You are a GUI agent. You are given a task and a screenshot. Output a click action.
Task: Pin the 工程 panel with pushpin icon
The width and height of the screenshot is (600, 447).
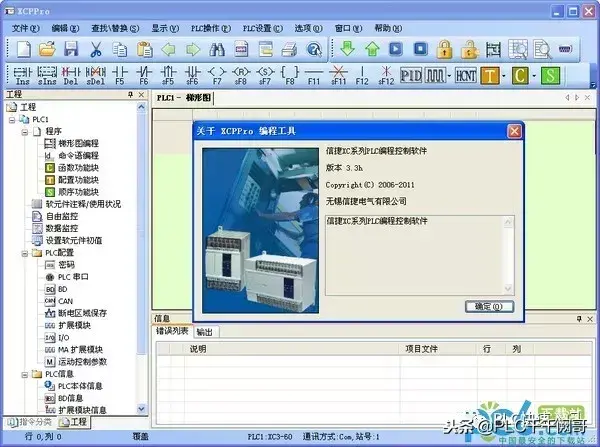tap(130, 95)
